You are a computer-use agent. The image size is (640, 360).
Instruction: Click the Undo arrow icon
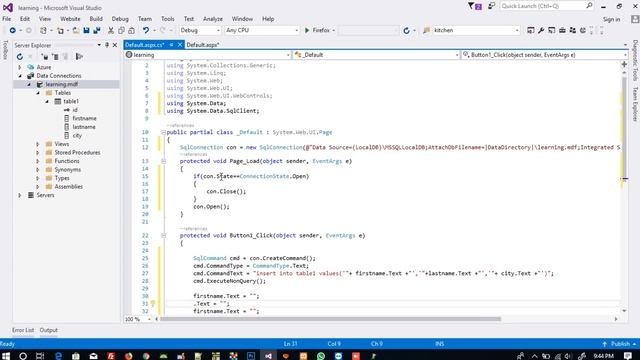point(146,30)
